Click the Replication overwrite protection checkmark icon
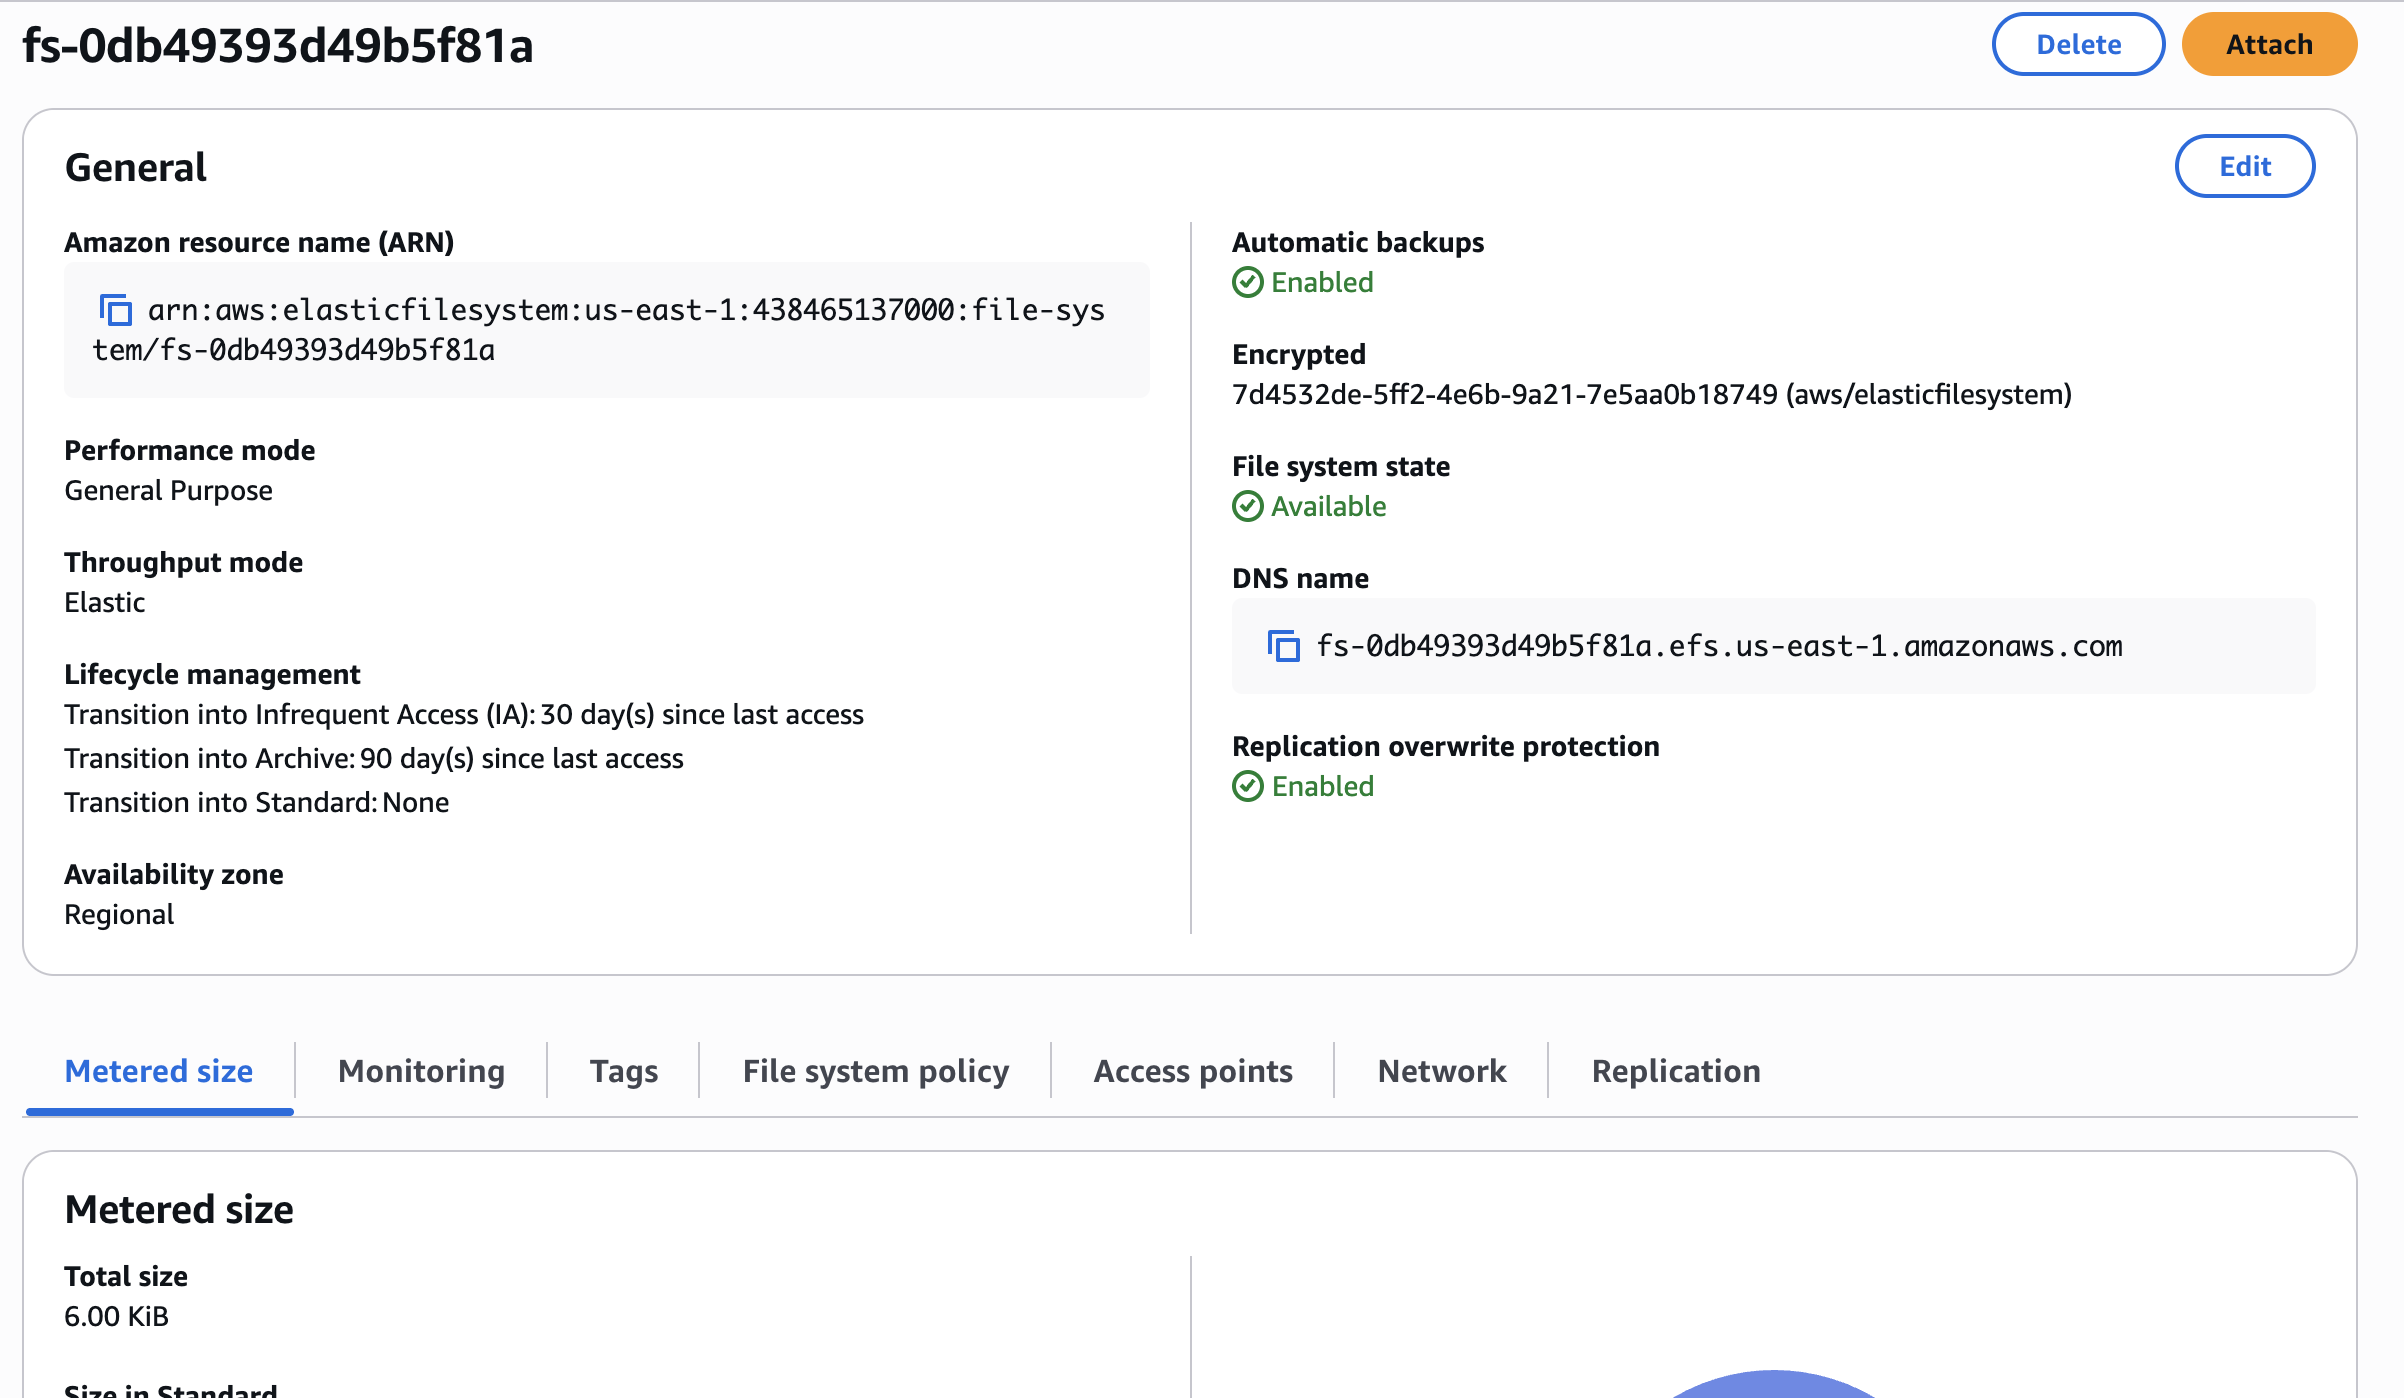Viewport: 2404px width, 1398px height. (x=1247, y=787)
